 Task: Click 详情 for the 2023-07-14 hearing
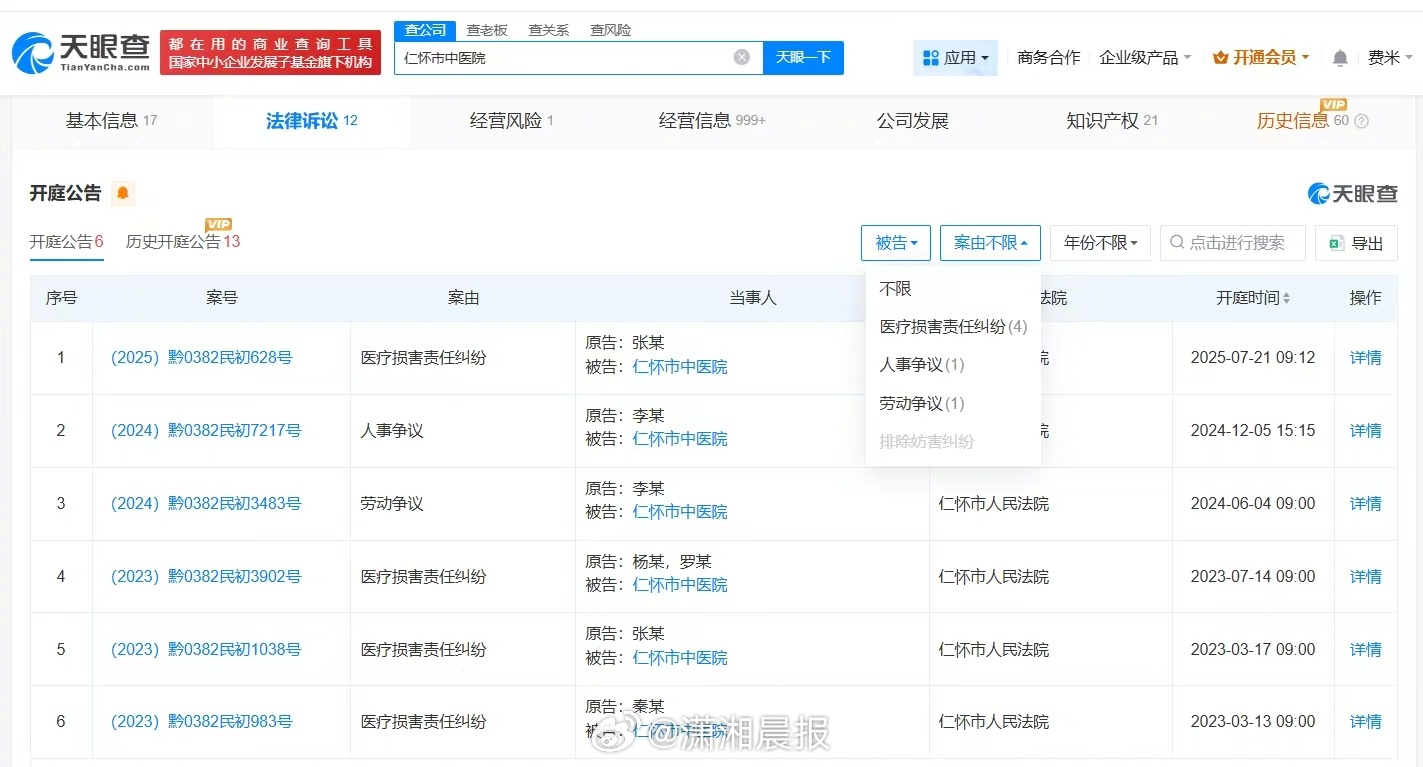(x=1365, y=577)
